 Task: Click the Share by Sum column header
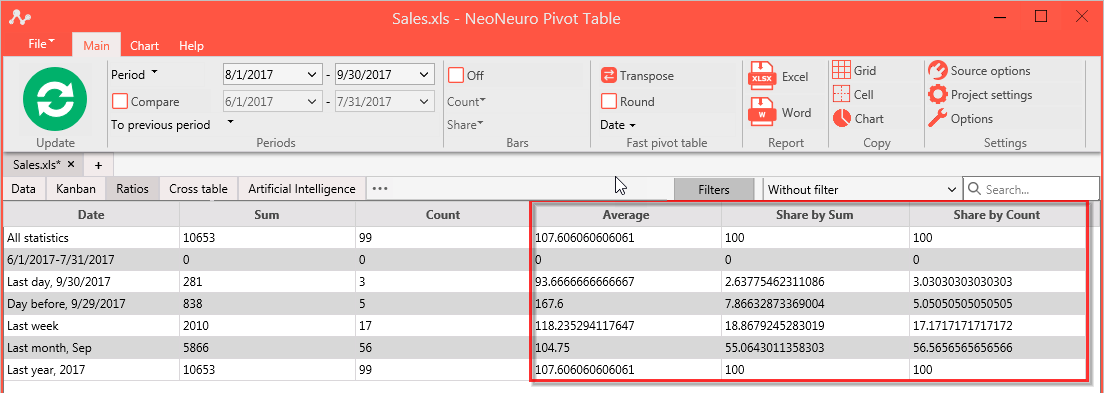pos(815,215)
